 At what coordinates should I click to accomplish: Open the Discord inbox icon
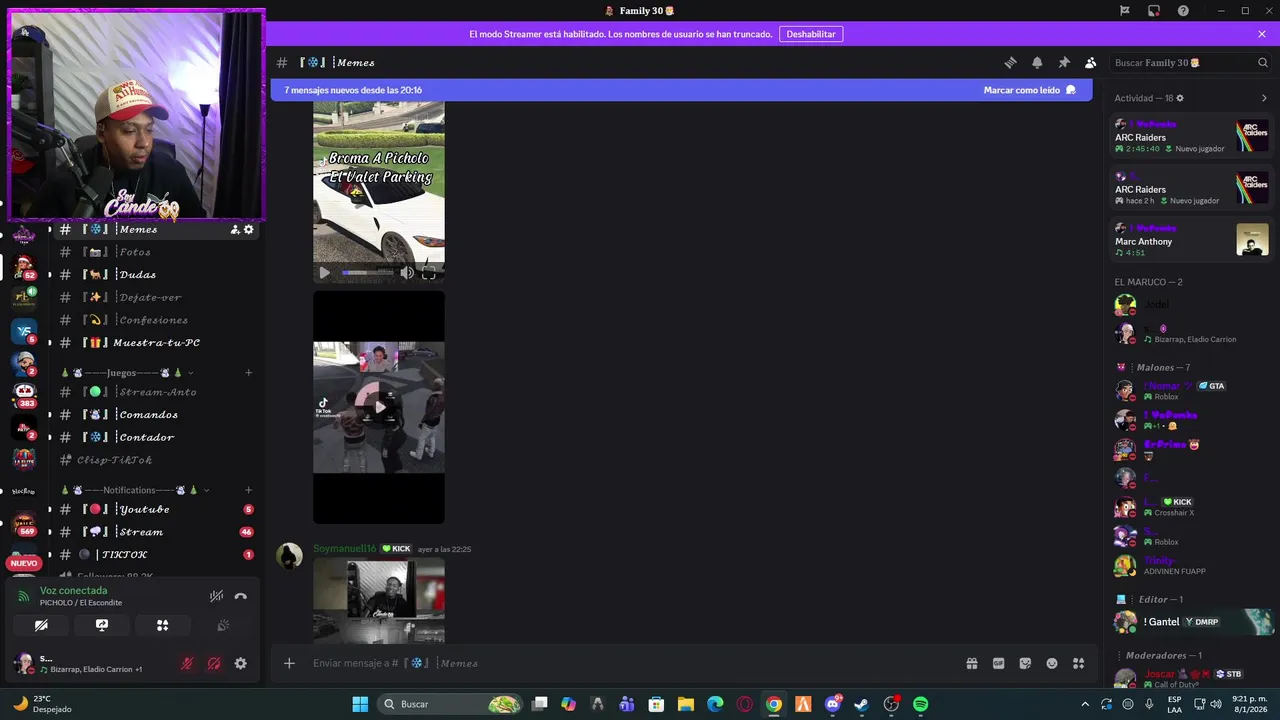tap(1153, 11)
